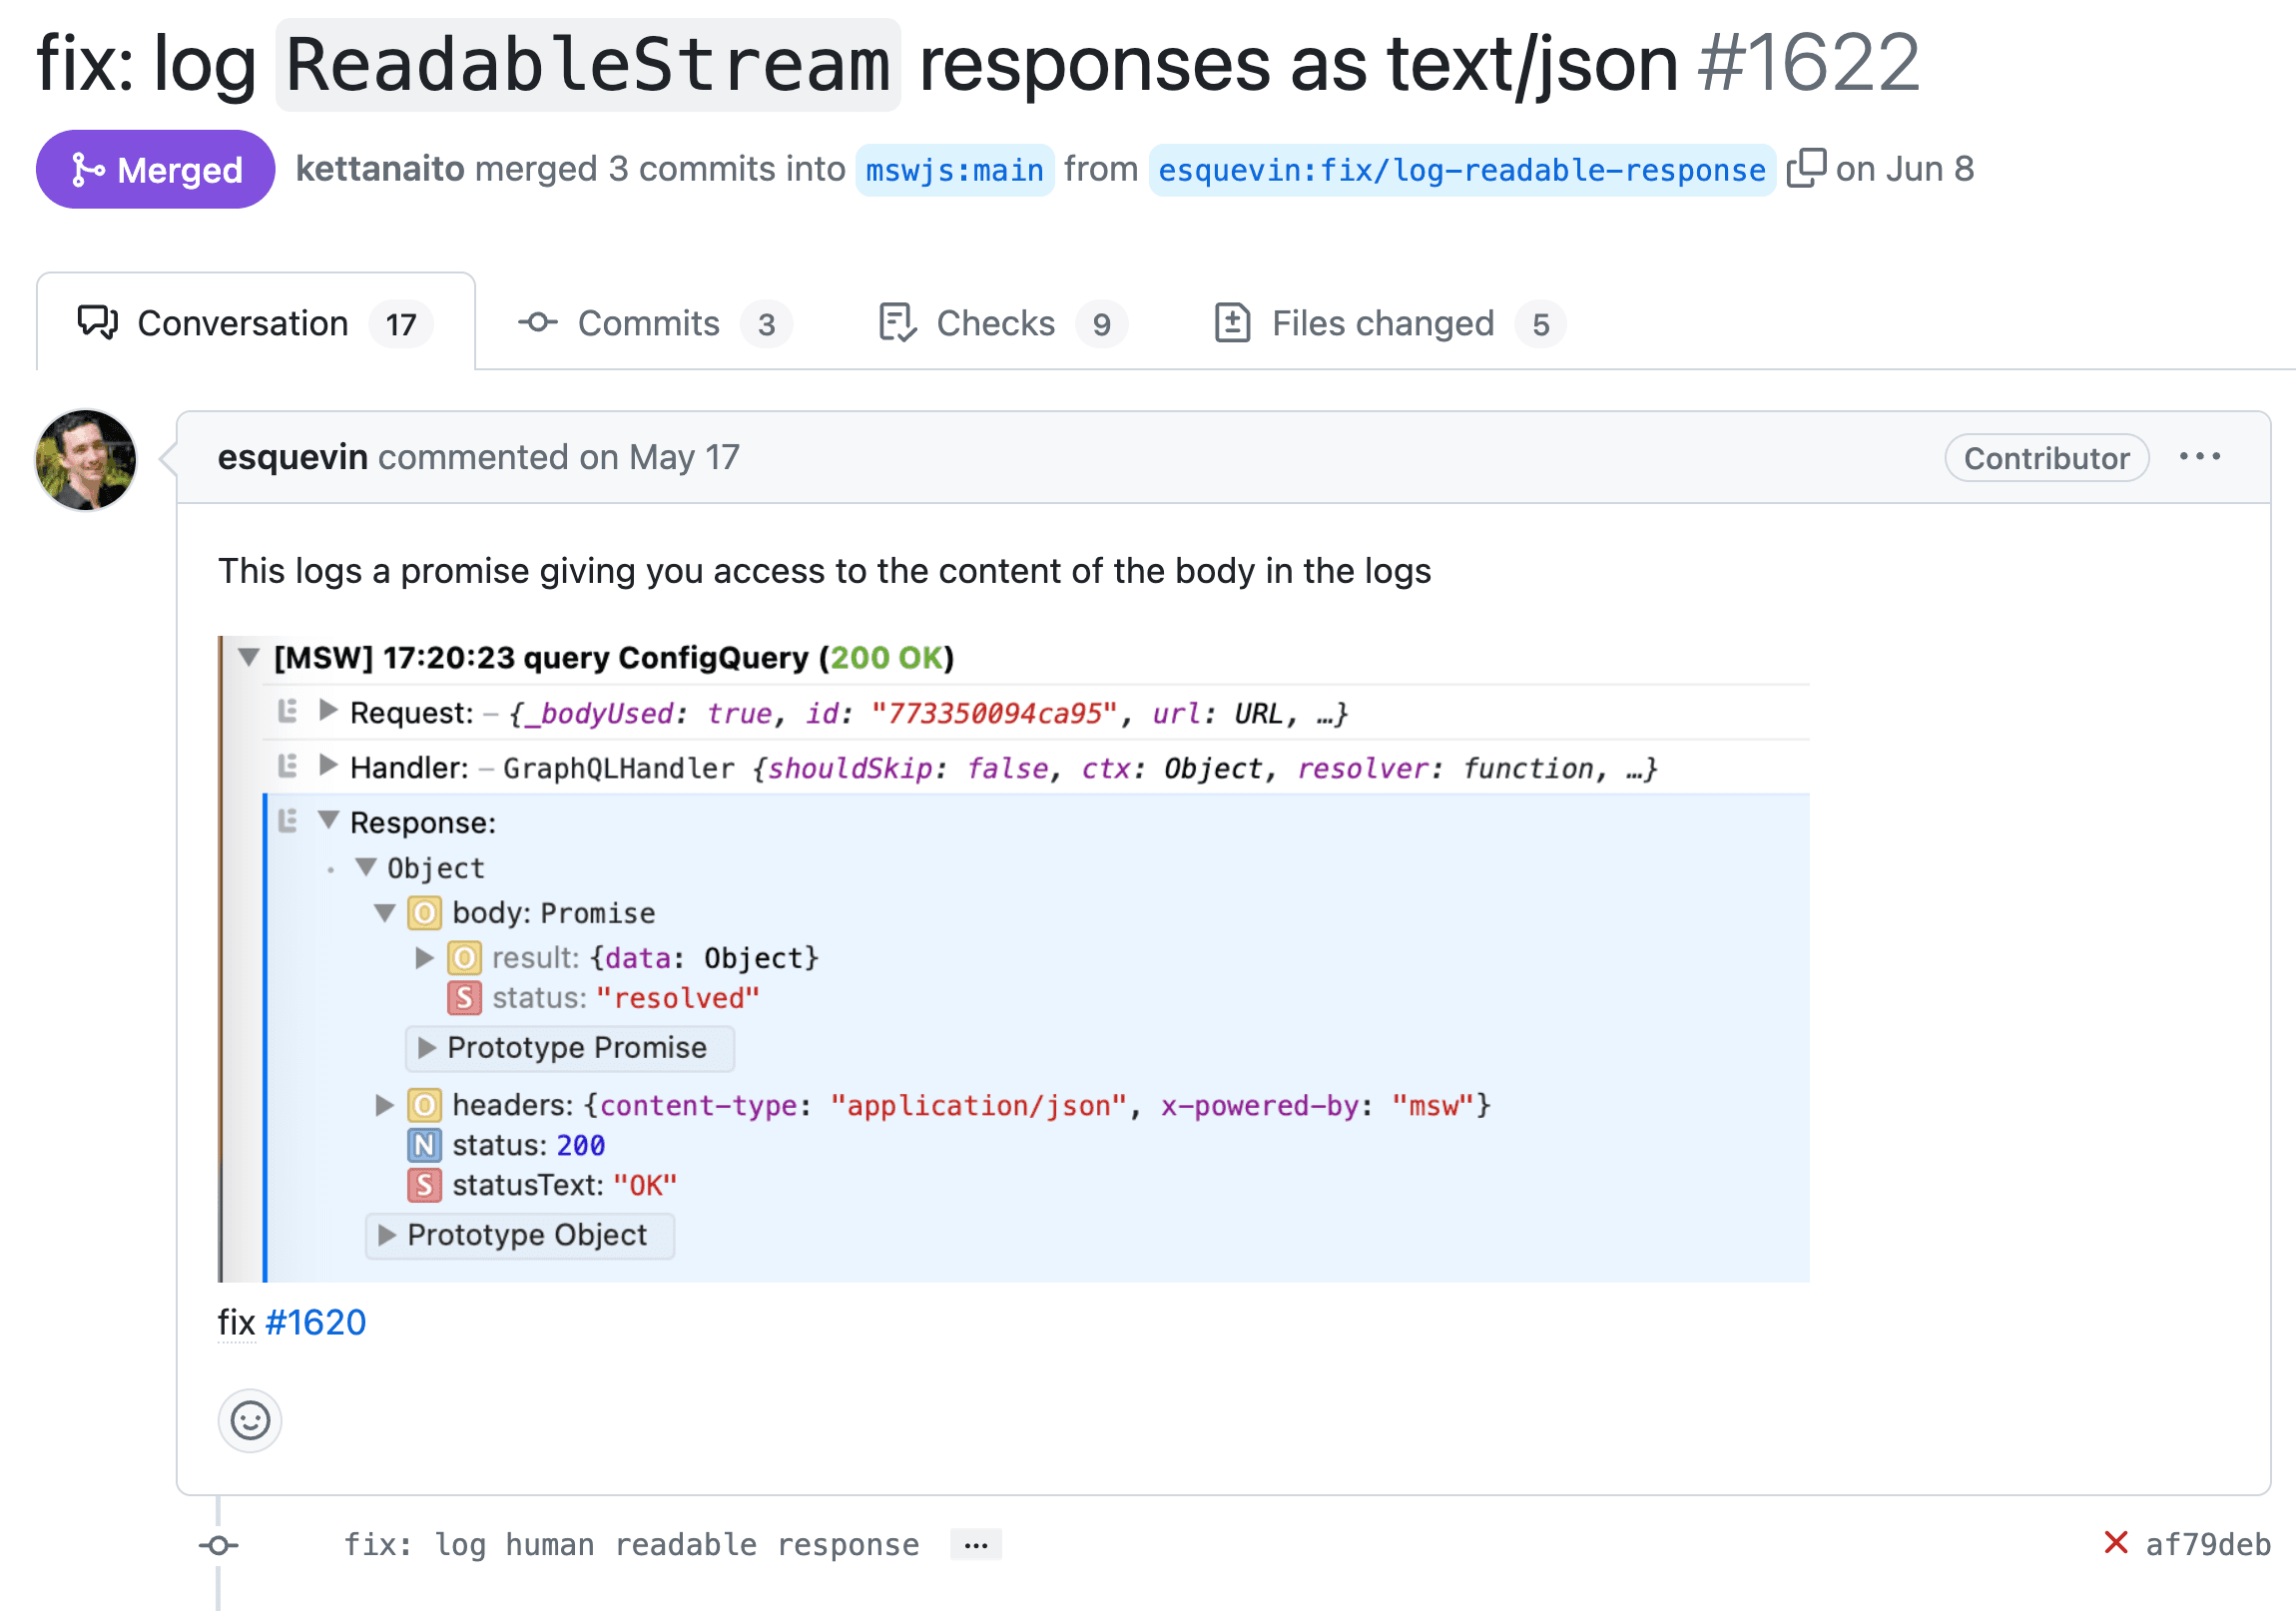Collapse the Response section triangle
The image size is (2296, 1611).
coord(328,822)
